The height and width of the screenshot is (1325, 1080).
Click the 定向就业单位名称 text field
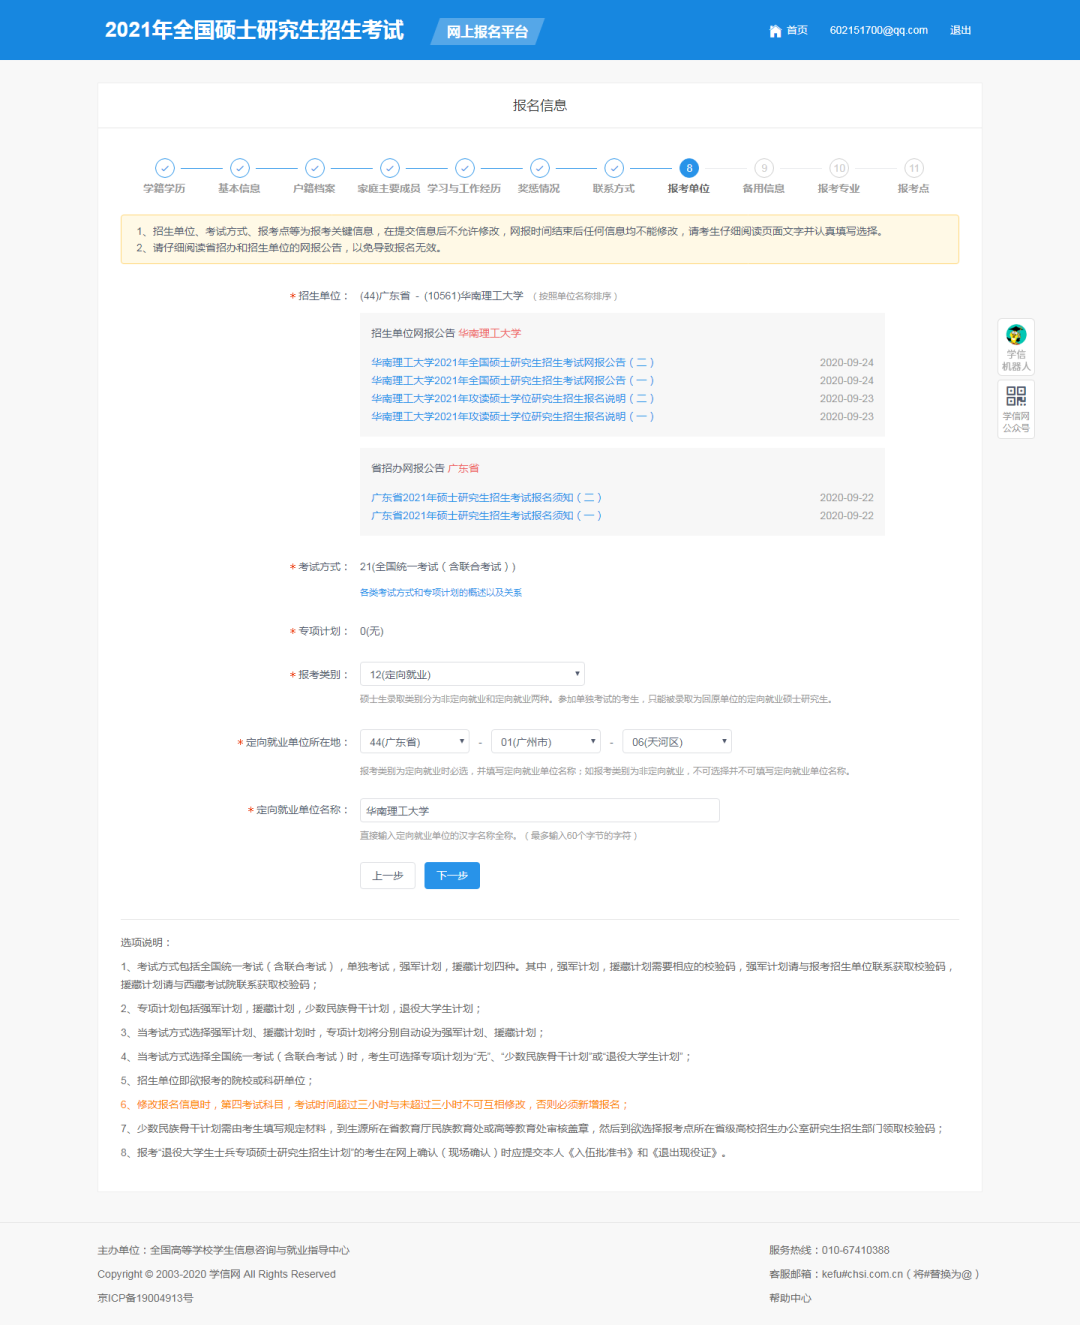(x=540, y=811)
